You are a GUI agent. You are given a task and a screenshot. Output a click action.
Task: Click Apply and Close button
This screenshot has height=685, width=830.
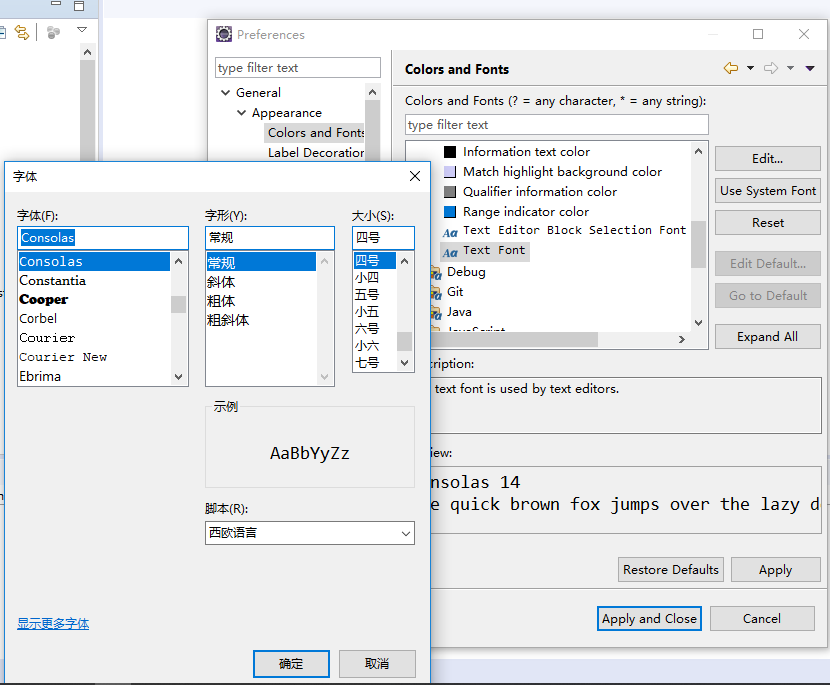649,618
